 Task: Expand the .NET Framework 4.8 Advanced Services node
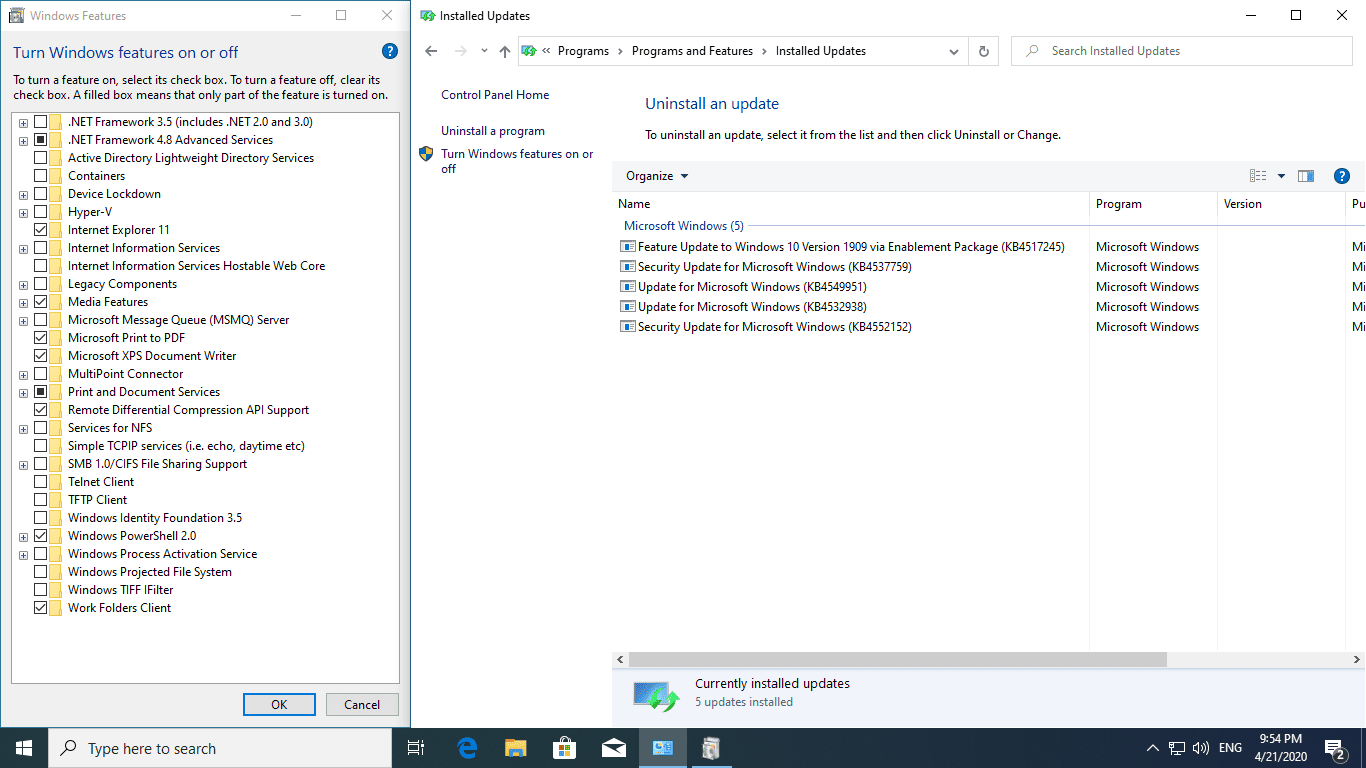[x=23, y=141]
